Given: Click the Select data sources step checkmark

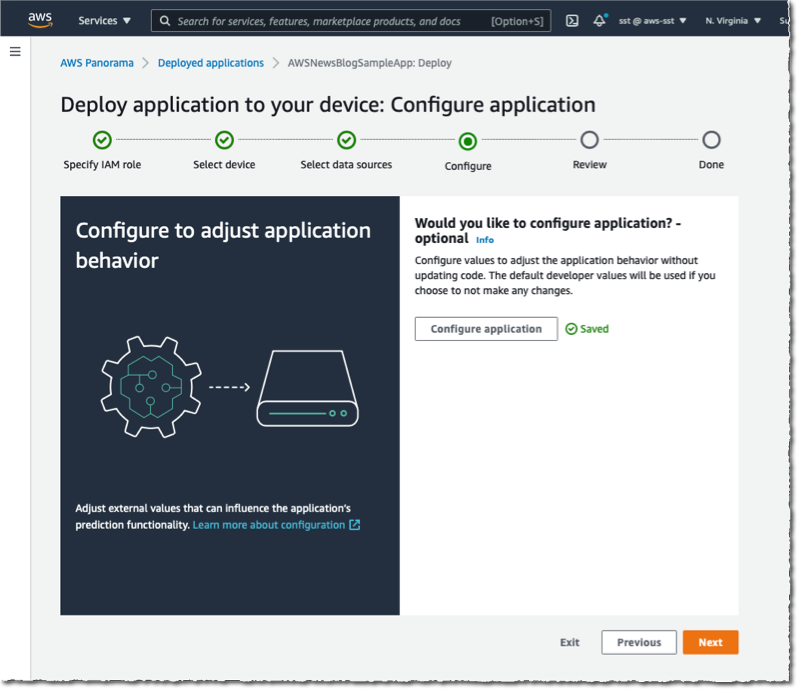Looking at the screenshot, I should coord(347,139).
